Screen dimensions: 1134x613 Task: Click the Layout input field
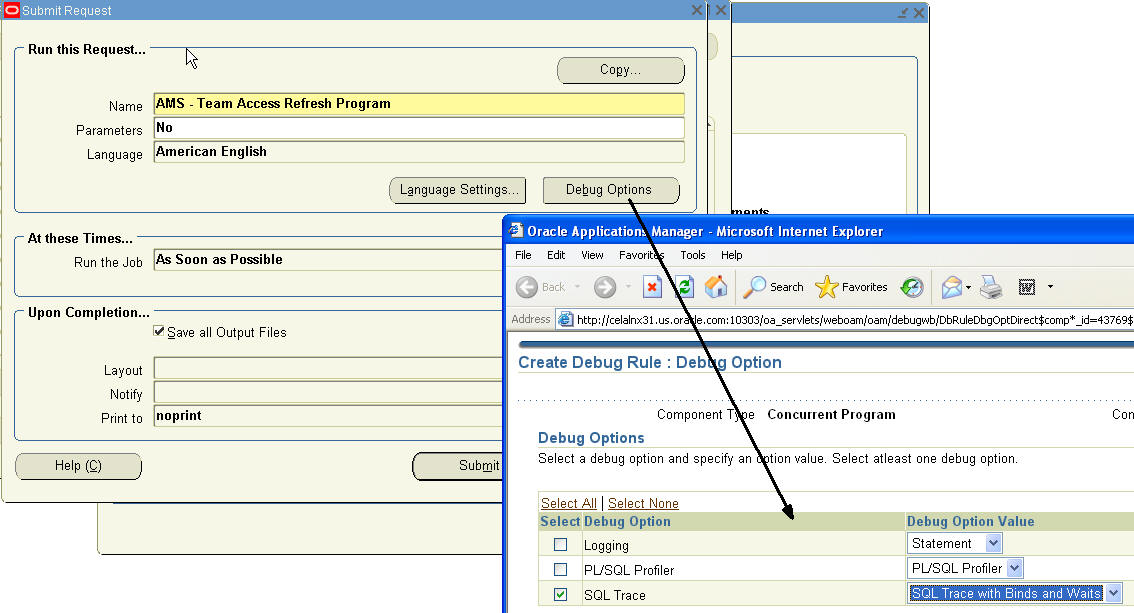(x=328, y=368)
